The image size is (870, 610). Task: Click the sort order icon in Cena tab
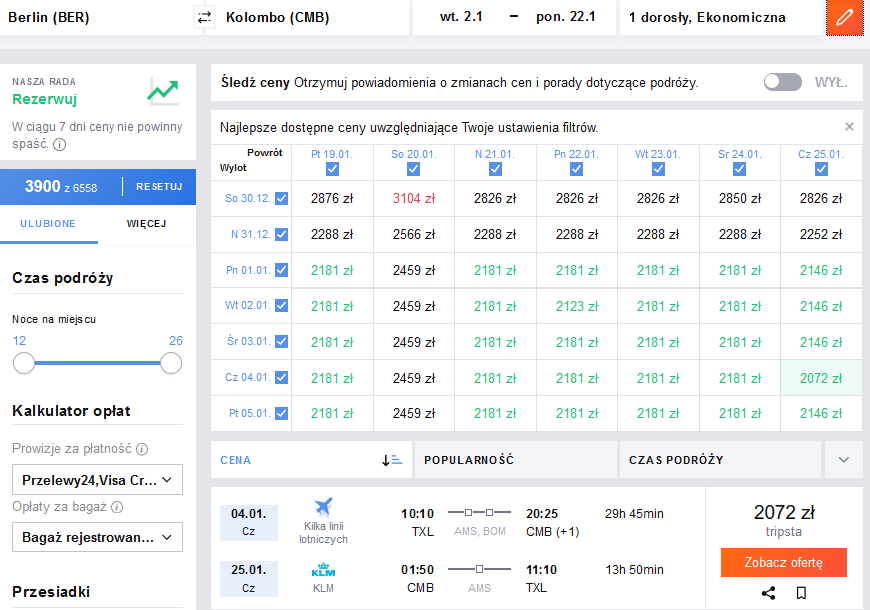[x=392, y=460]
